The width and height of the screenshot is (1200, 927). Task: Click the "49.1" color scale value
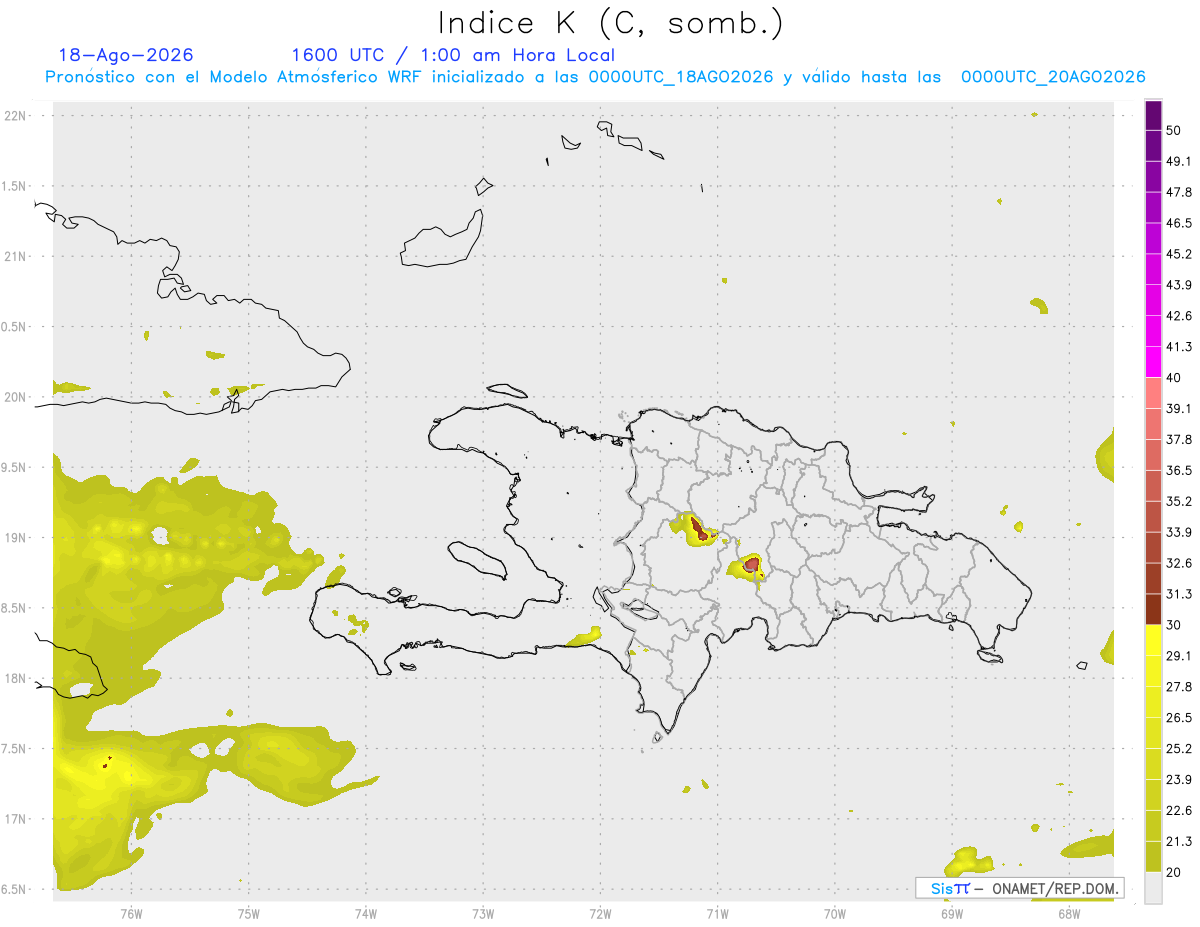tap(1179, 162)
